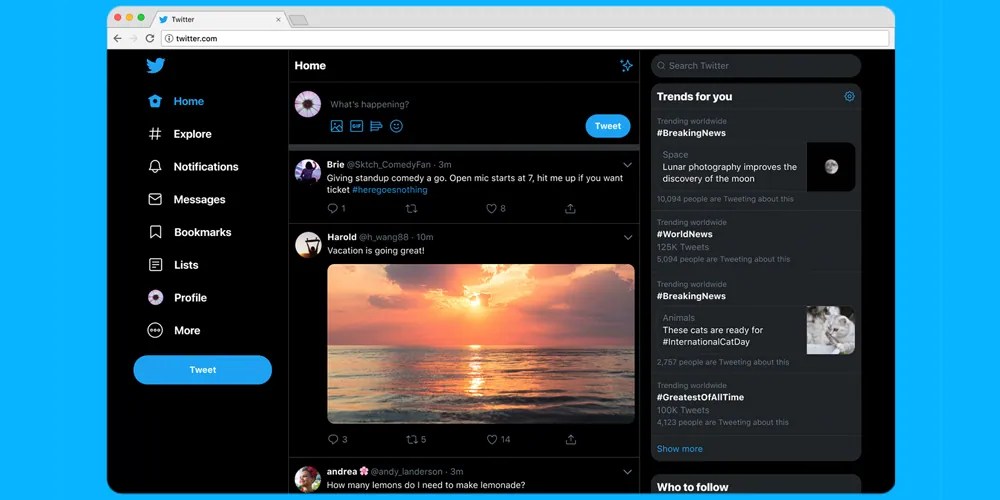The width and height of the screenshot is (1000, 500).
Task: Open Brie's profile name link
Action: [x=335, y=165]
